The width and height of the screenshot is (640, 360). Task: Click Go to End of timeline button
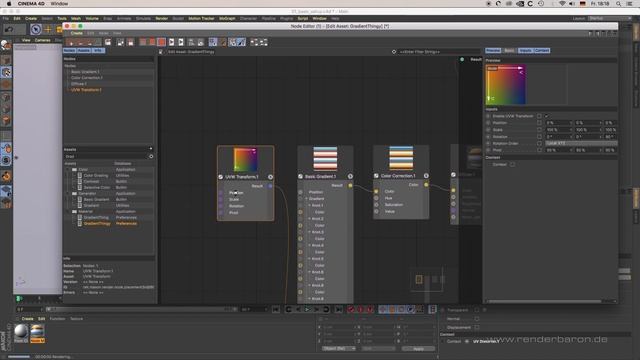tap(339, 310)
